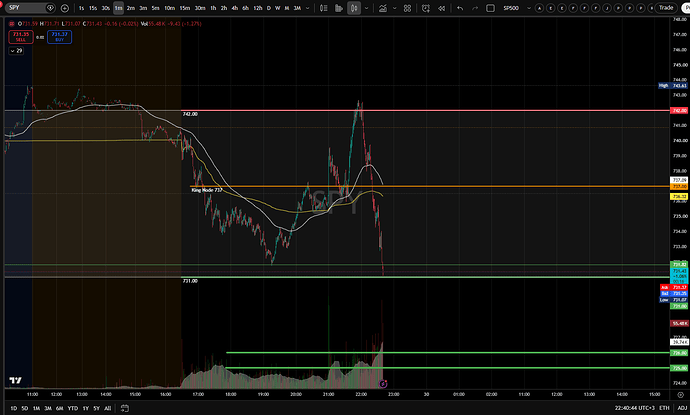
Task: Open the layout setup square icon
Action: coord(490,8)
